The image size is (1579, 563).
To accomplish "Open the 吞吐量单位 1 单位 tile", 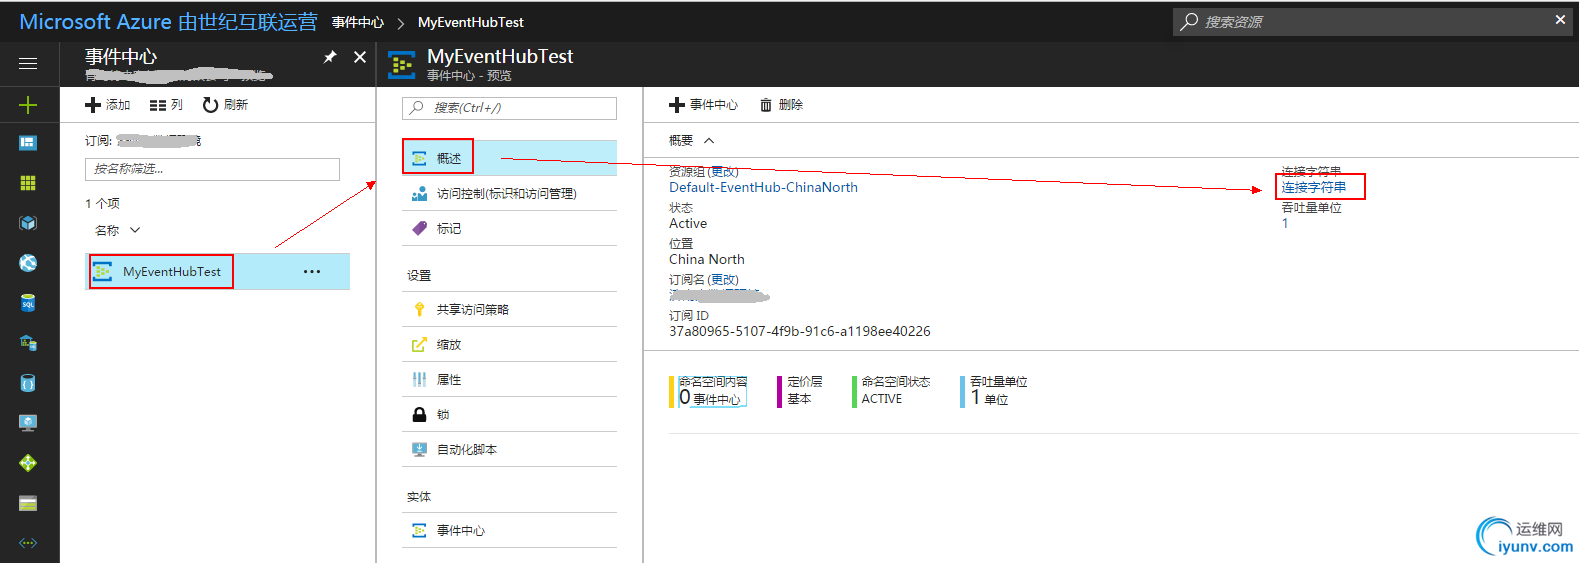I will 994,391.
